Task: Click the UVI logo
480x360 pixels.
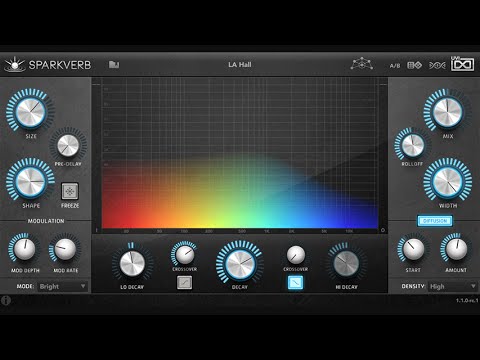Action: [x=462, y=63]
